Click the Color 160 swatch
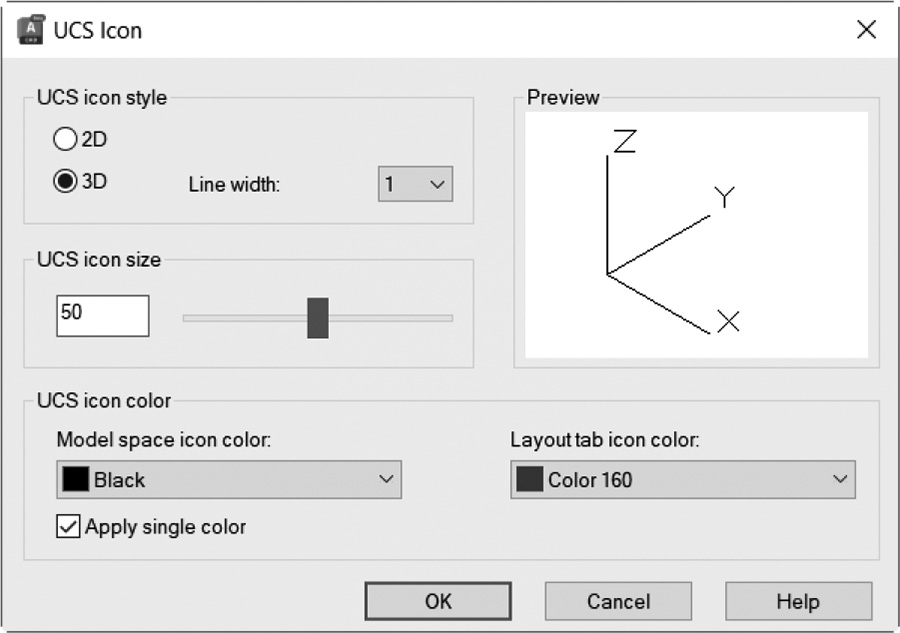This screenshot has width=900, height=633. [x=529, y=479]
